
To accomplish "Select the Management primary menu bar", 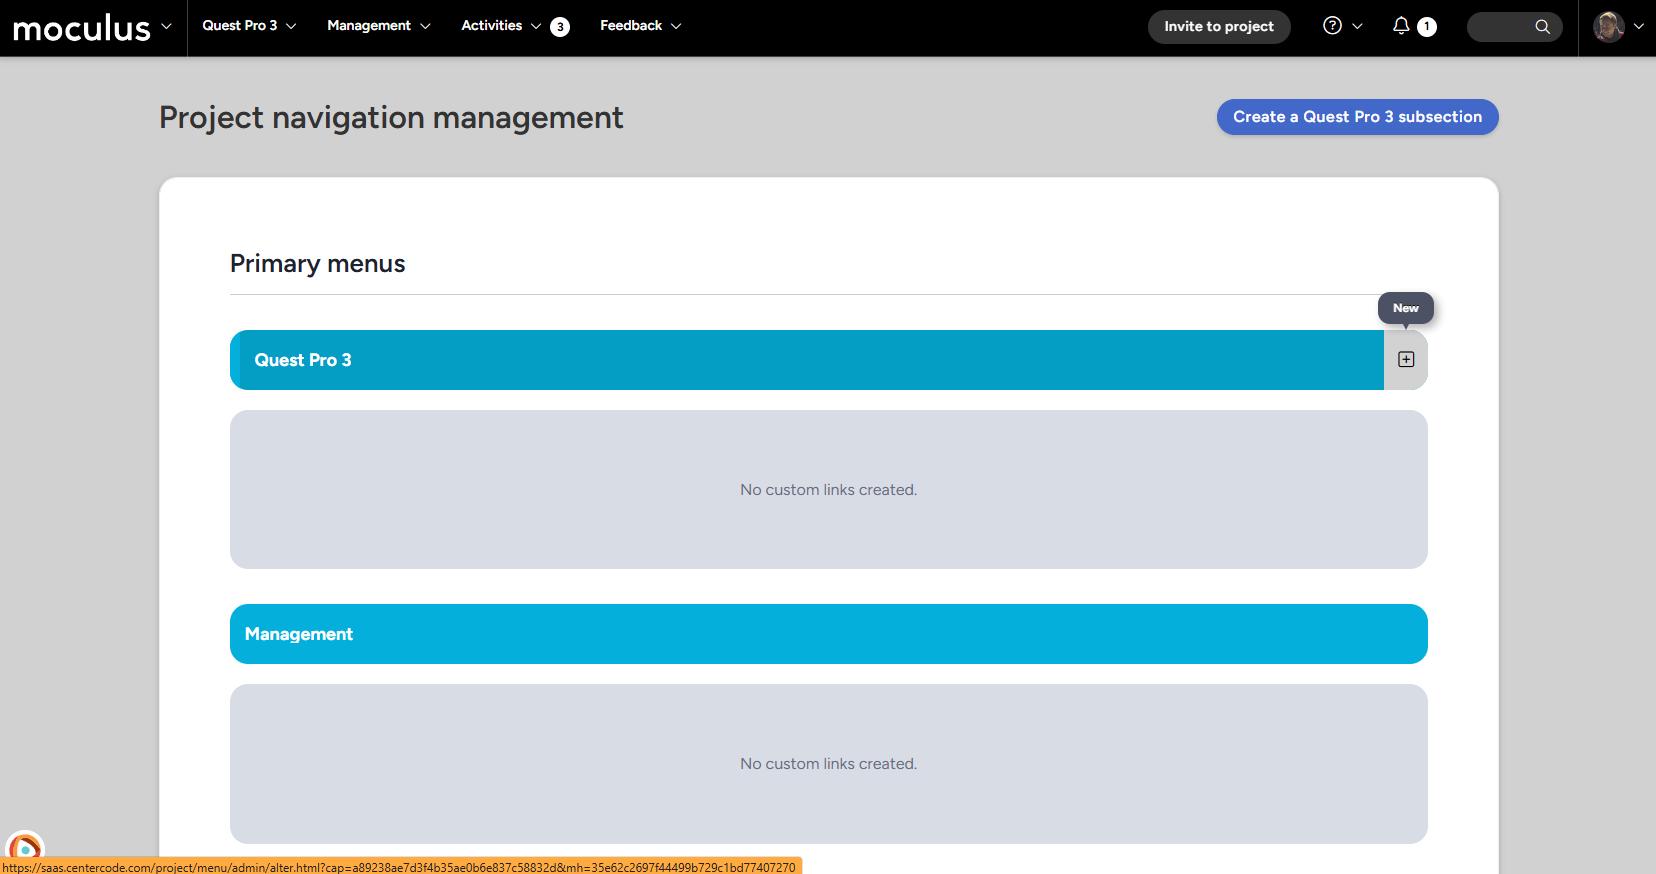I will pos(828,634).
